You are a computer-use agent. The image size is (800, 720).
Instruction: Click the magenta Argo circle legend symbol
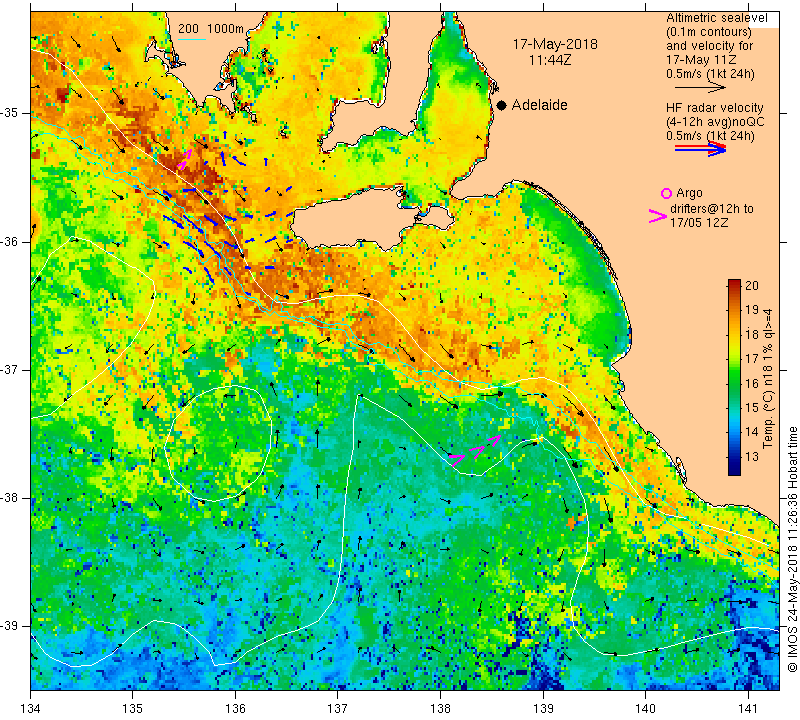(x=666, y=193)
